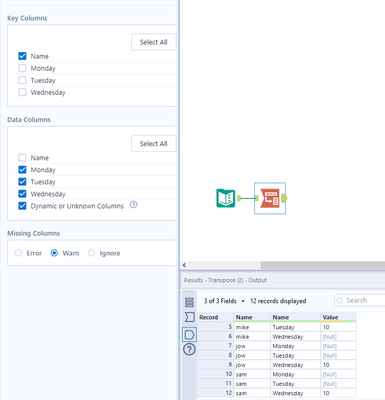
Task: Click Select All for Key Columns
Action: tap(153, 42)
